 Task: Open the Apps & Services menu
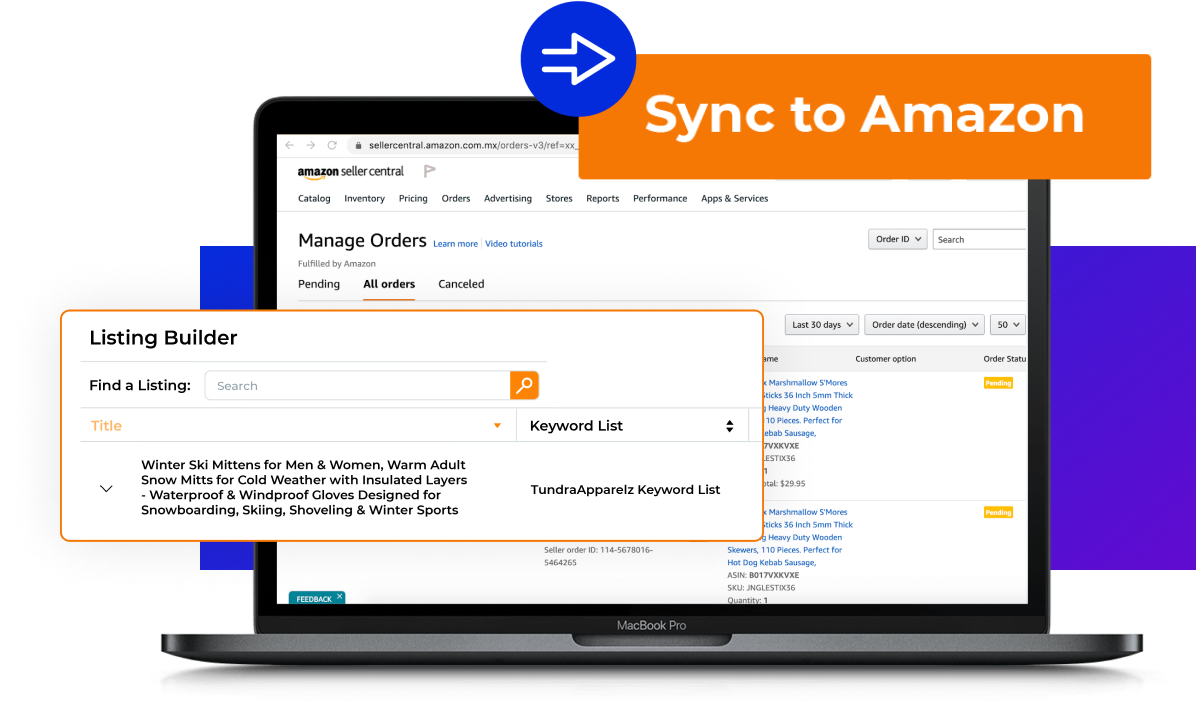pyautogui.click(x=735, y=198)
